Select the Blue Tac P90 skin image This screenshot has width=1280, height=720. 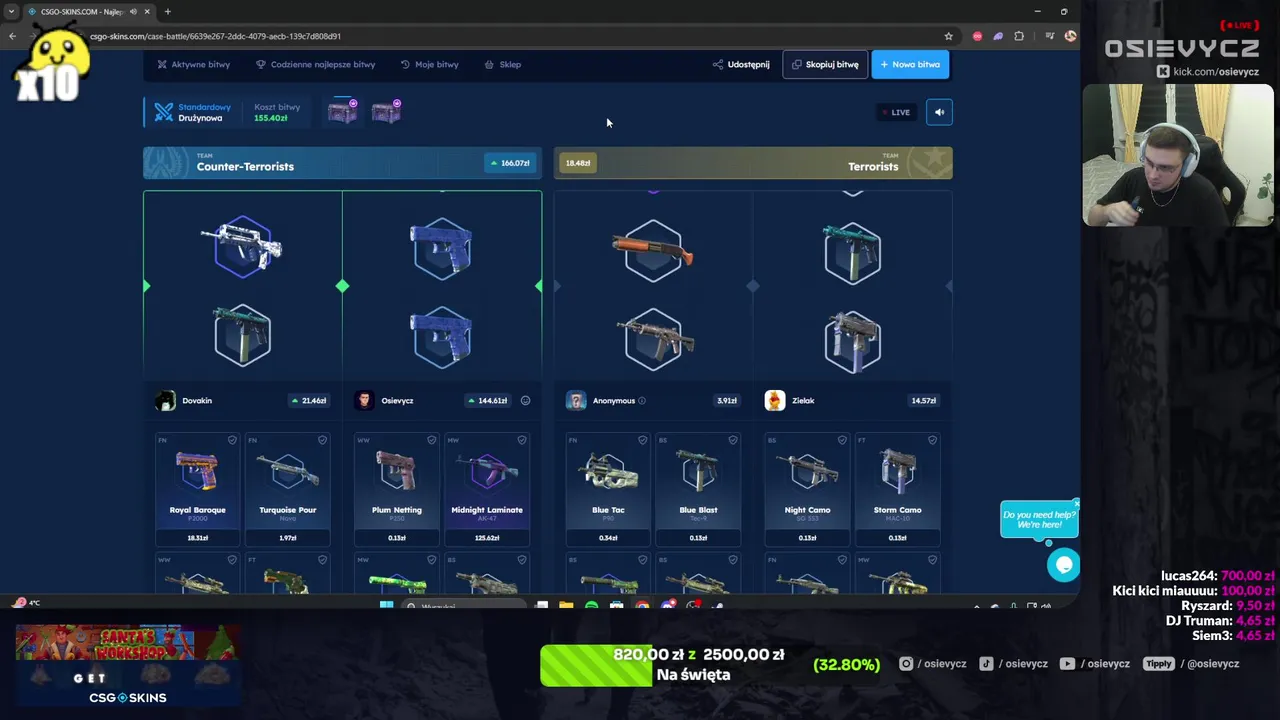click(608, 471)
